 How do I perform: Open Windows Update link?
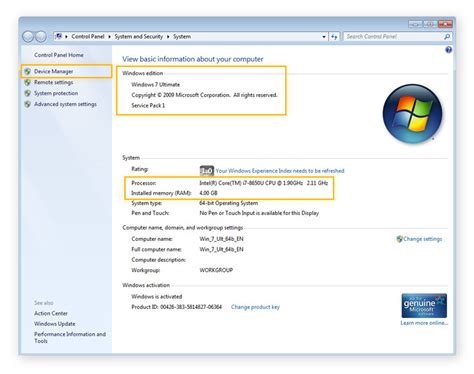55,324
